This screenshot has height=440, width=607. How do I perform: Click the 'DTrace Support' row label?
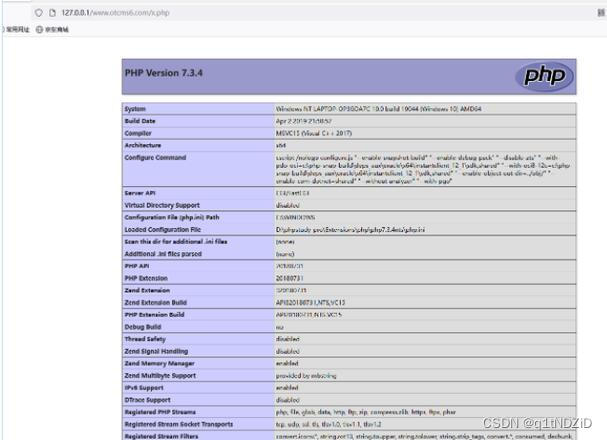[x=147, y=400]
